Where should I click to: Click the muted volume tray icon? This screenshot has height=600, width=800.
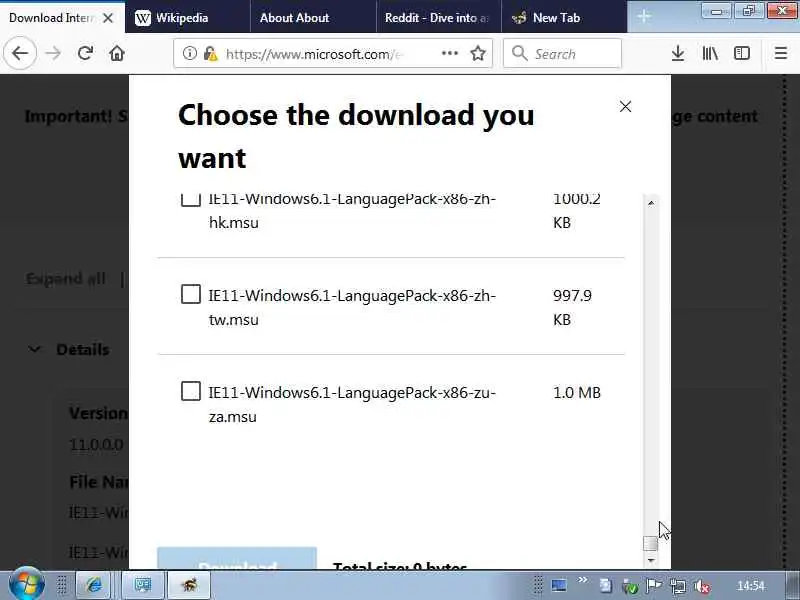703,586
